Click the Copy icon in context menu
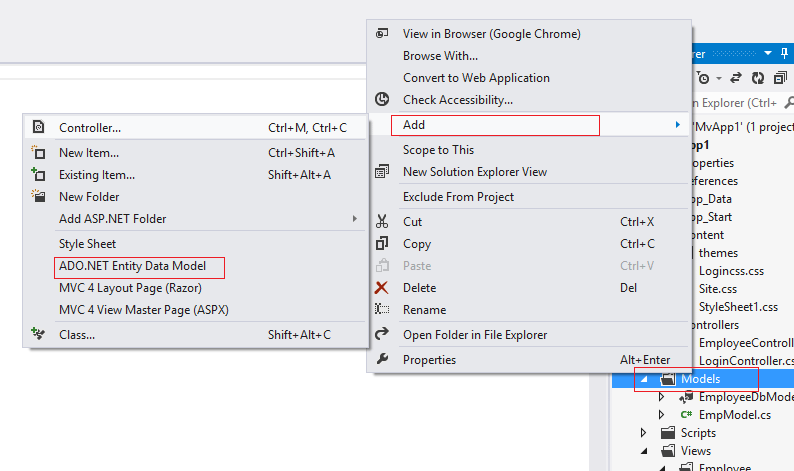Image resolution: width=794 pixels, height=471 pixels. pos(381,244)
